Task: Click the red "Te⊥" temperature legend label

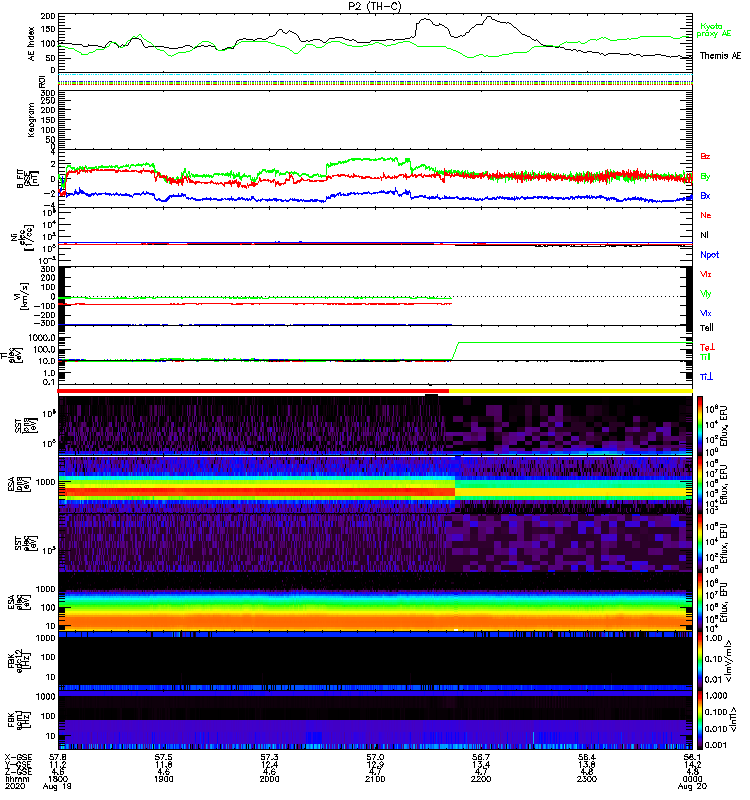Action: click(x=707, y=347)
